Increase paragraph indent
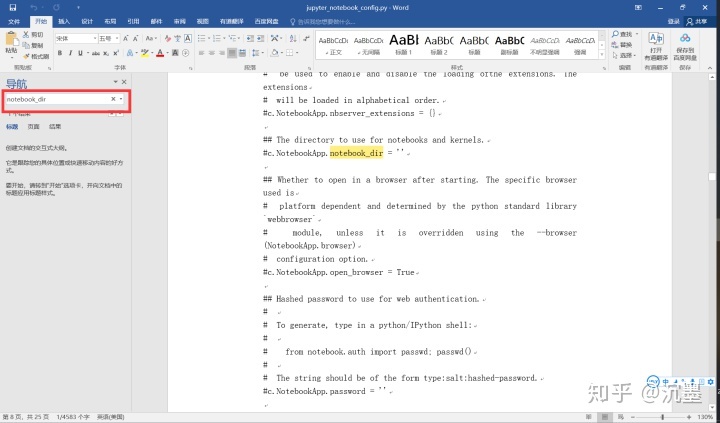Screen dimensions: 720x423 click(260, 39)
